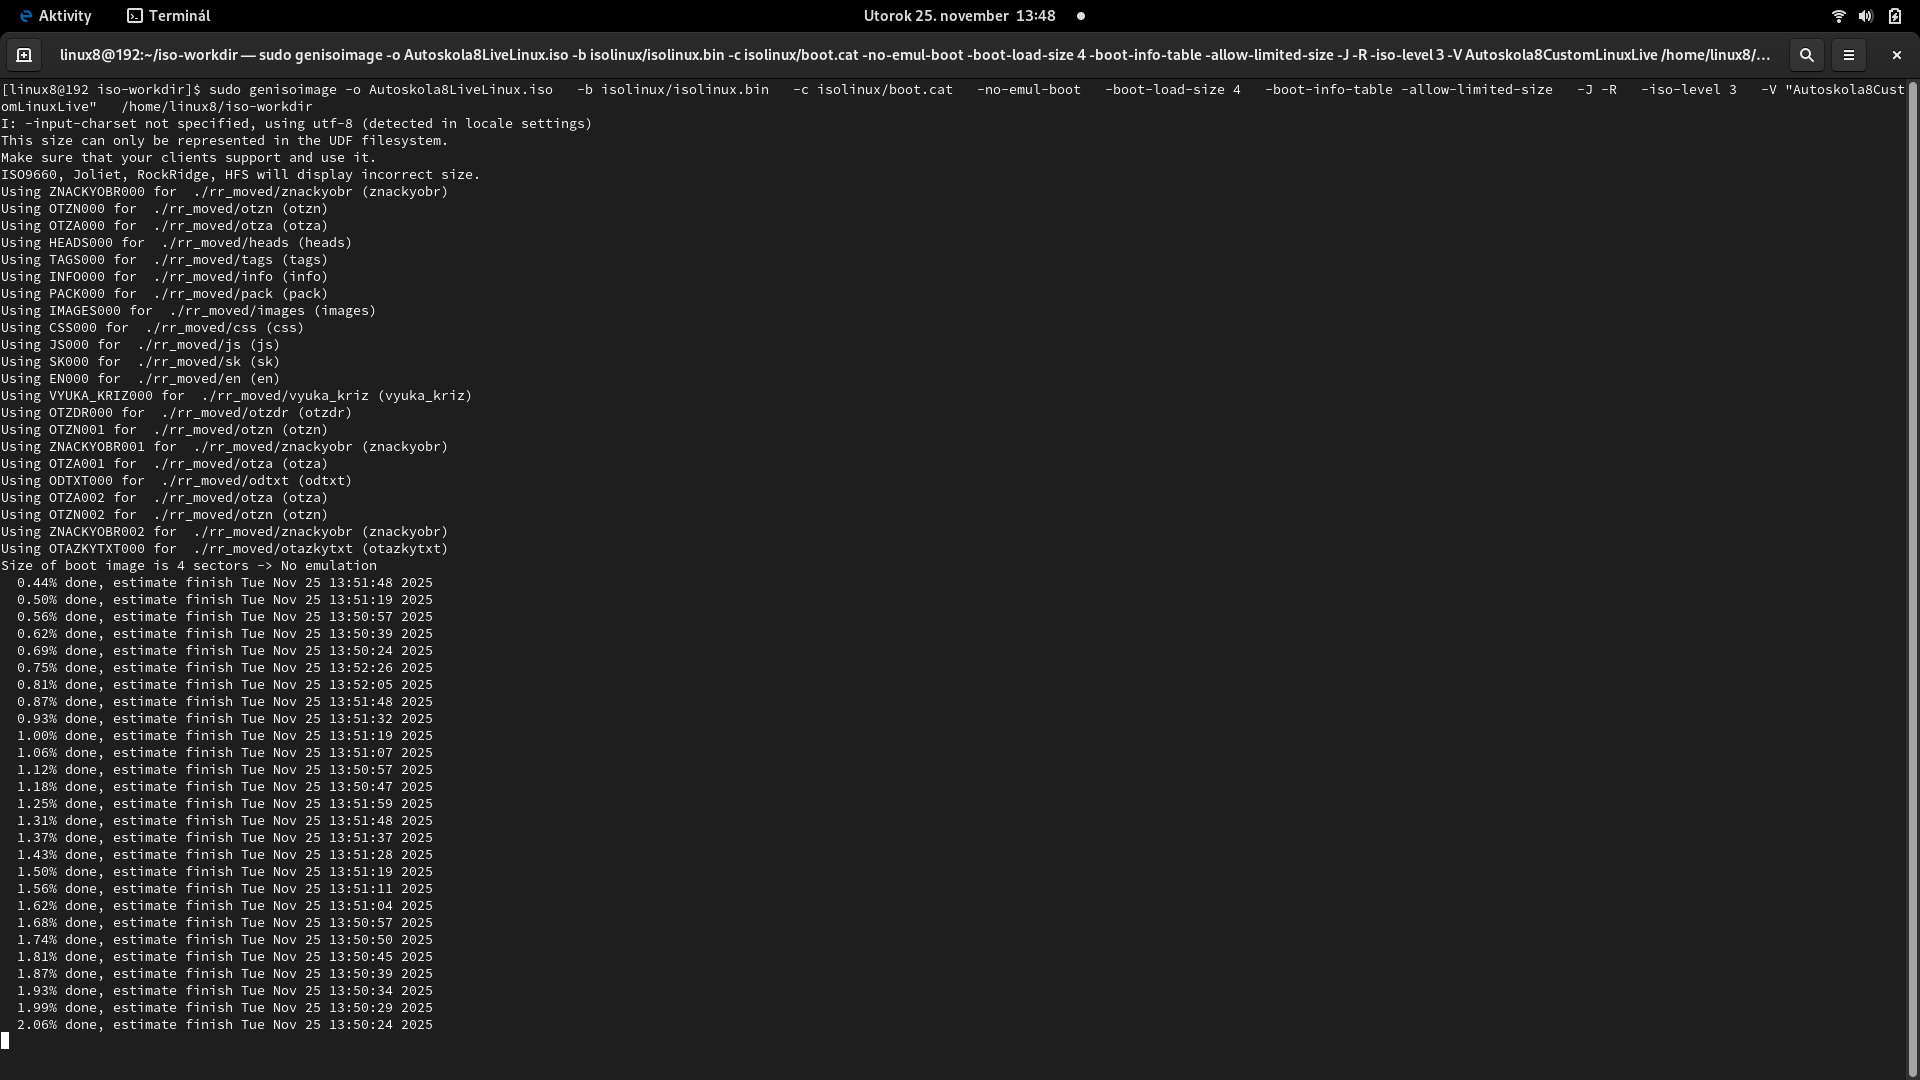
Task: Expand the system status tray menu
Action: point(1865,15)
